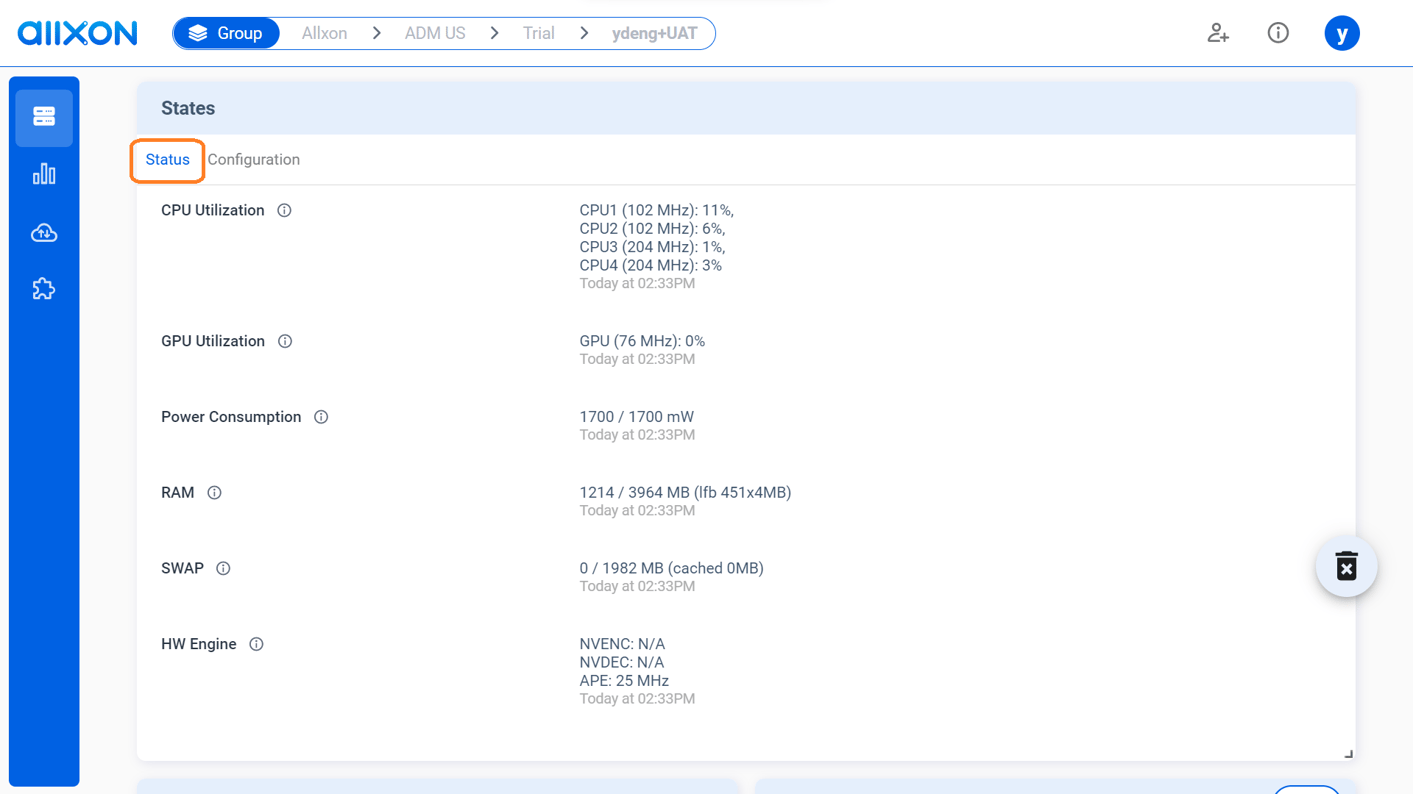Click the floating trash delete button
1413x794 pixels.
point(1346,567)
